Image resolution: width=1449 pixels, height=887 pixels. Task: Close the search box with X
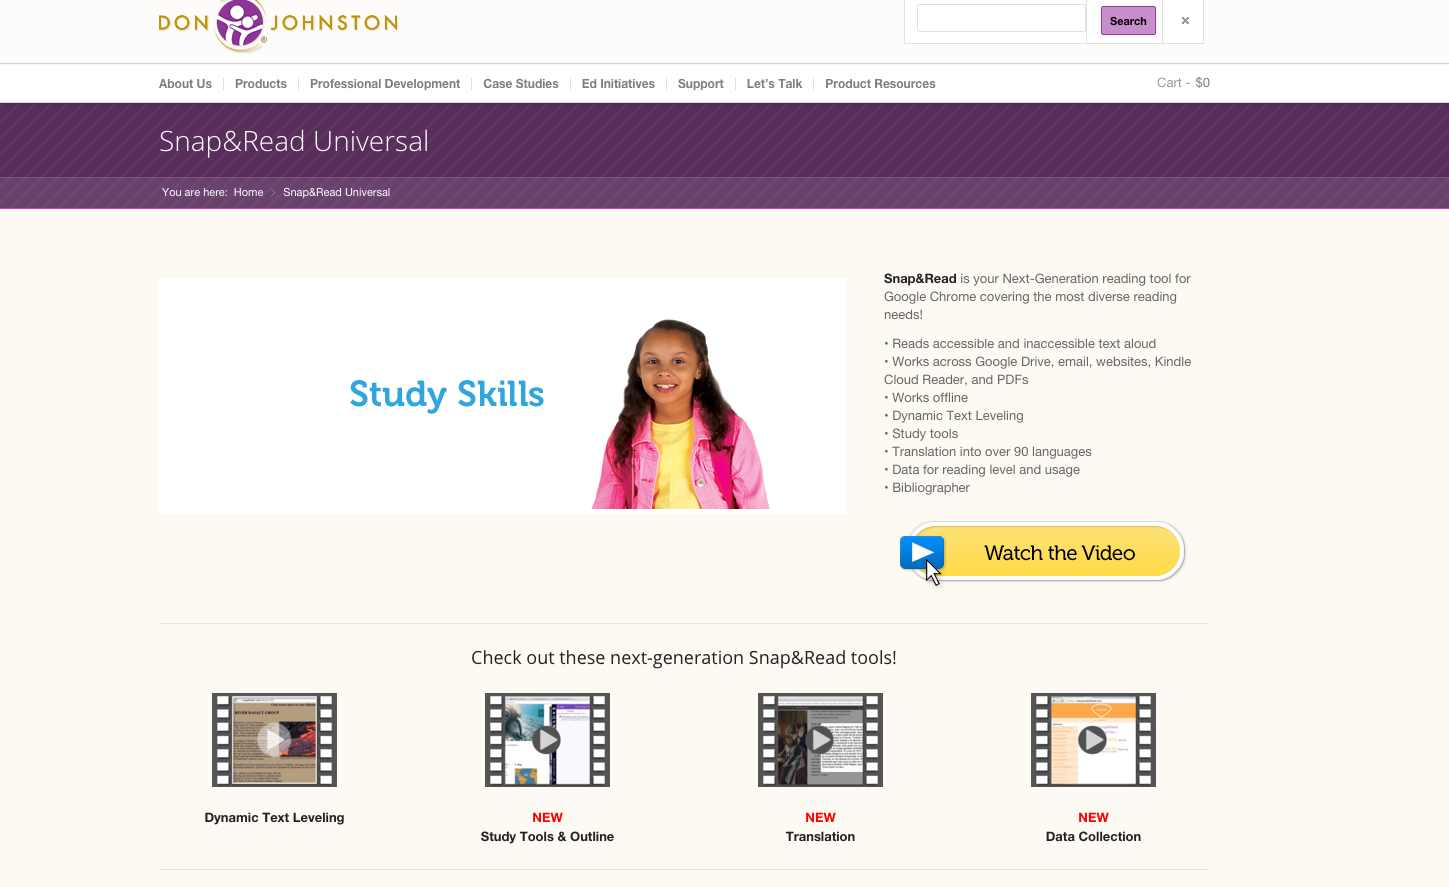1185,21
